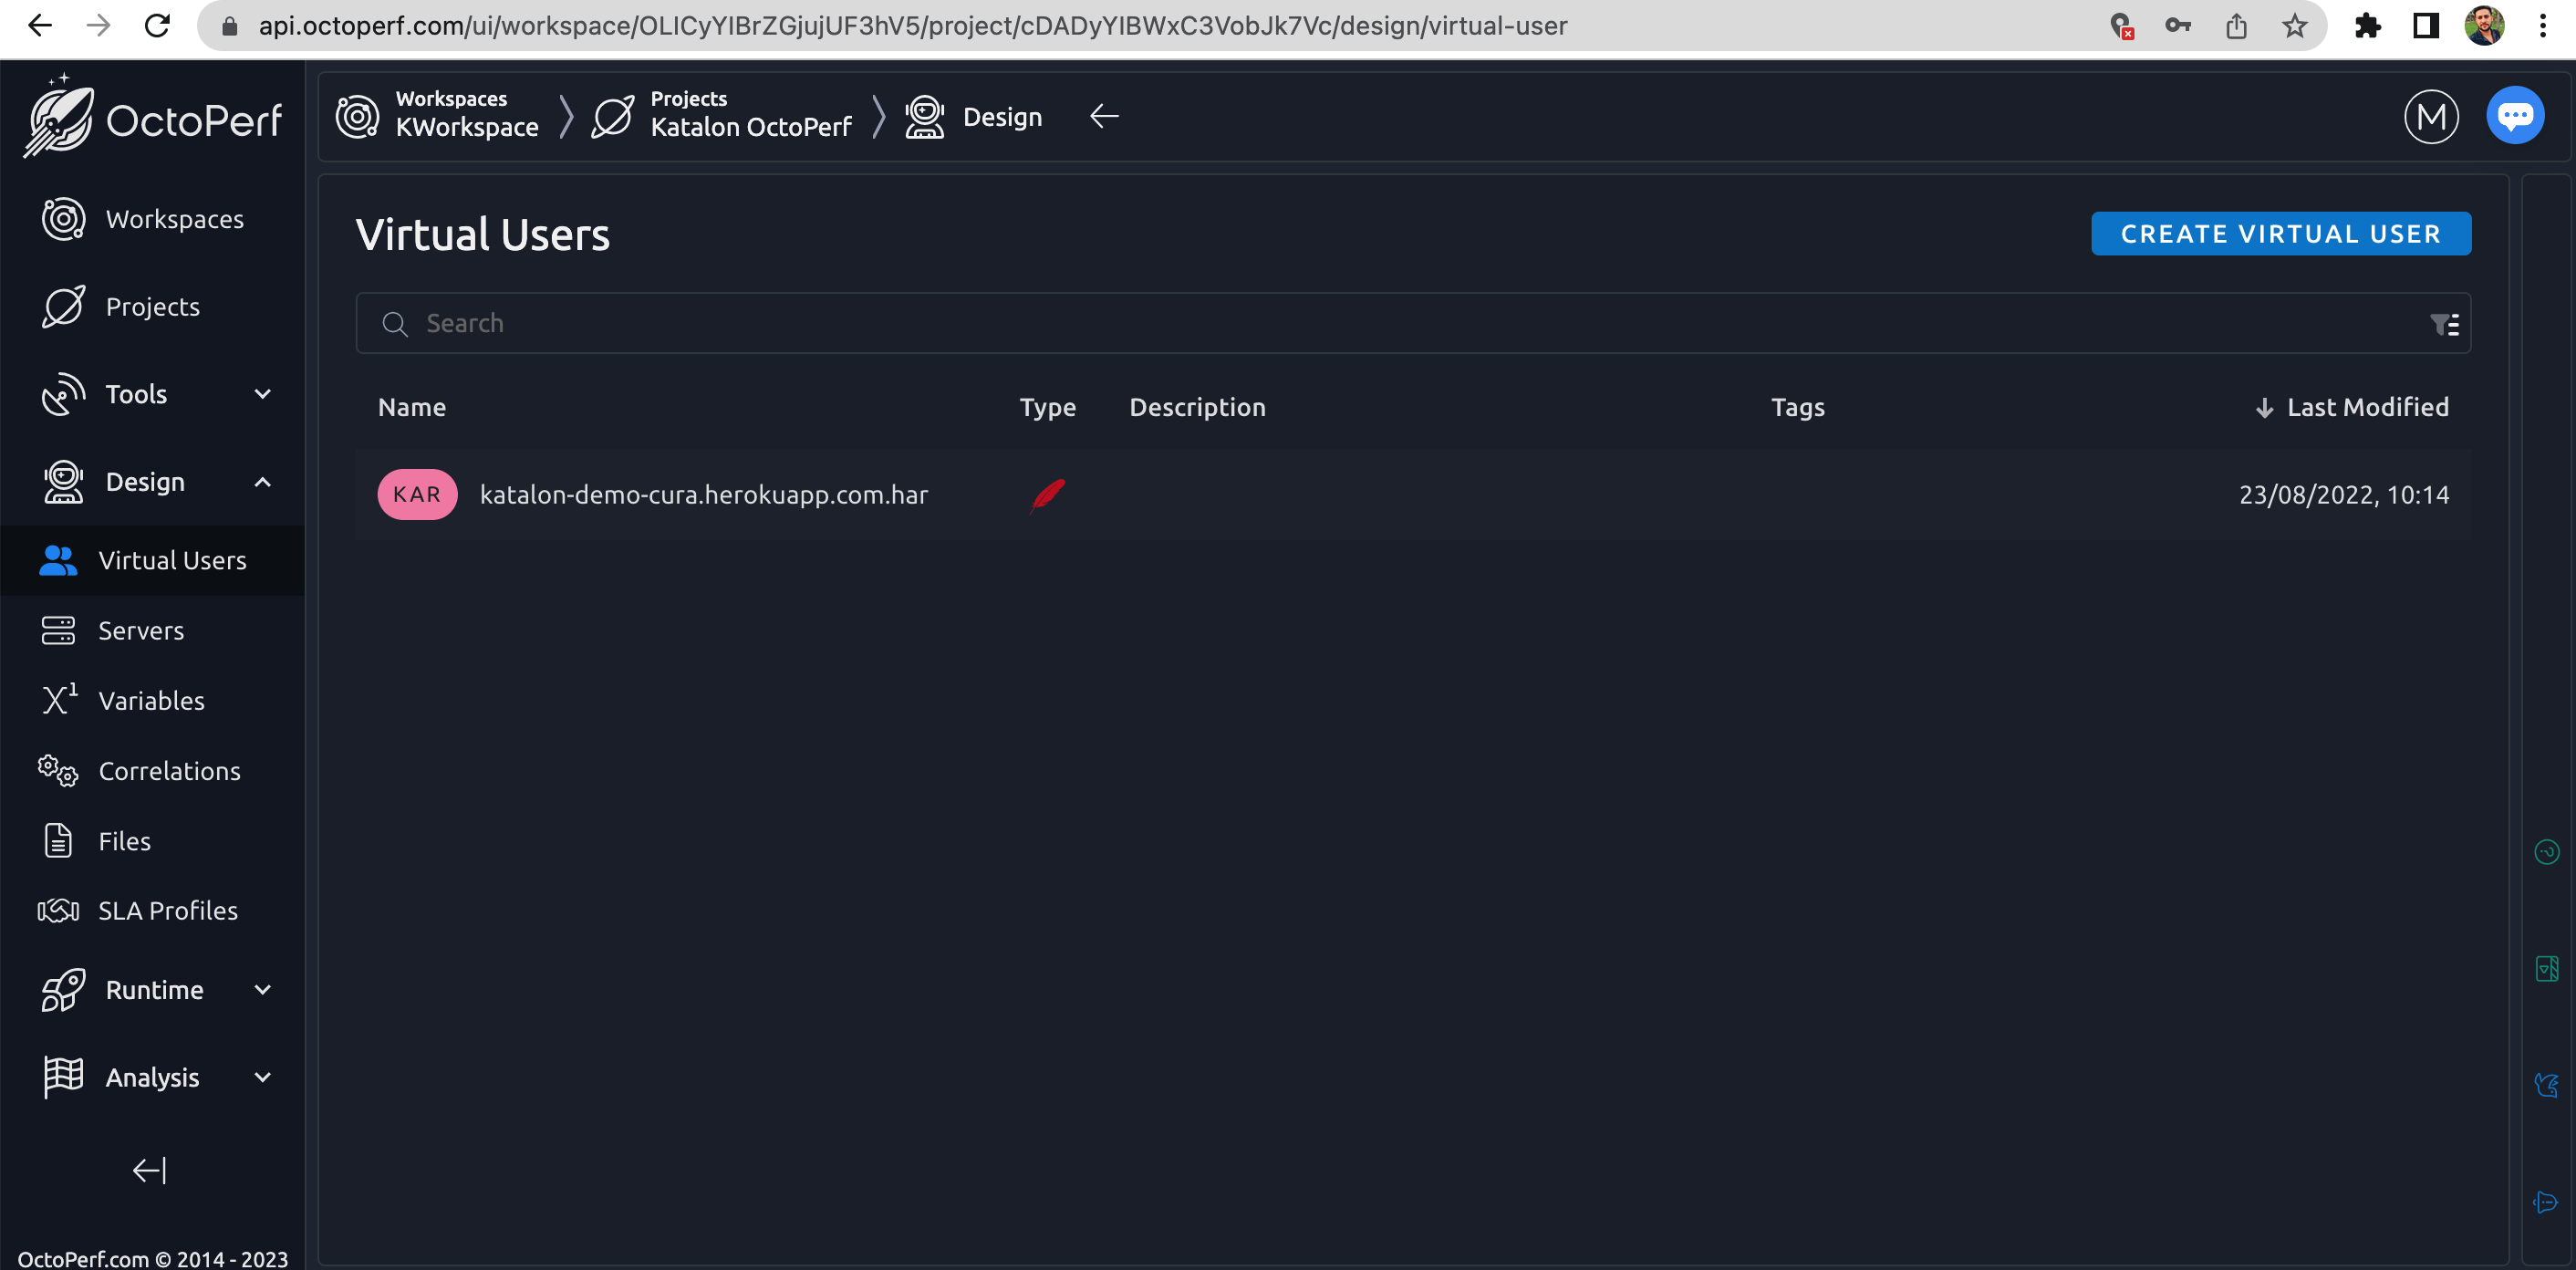Viewport: 2576px width, 1270px height.
Task: Navigate to the Projects section
Action: point(152,306)
